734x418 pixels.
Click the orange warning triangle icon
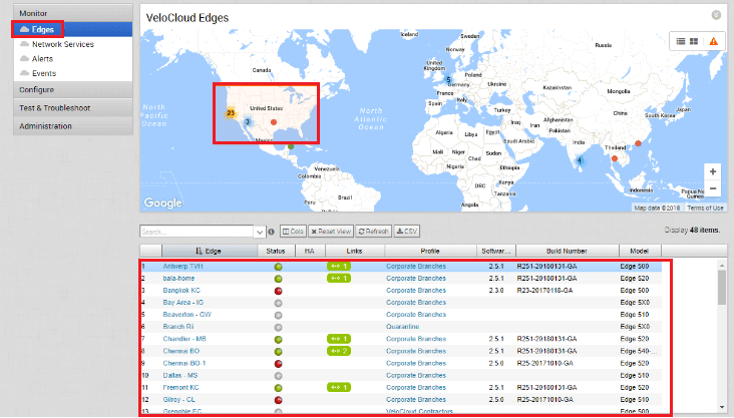coord(713,41)
